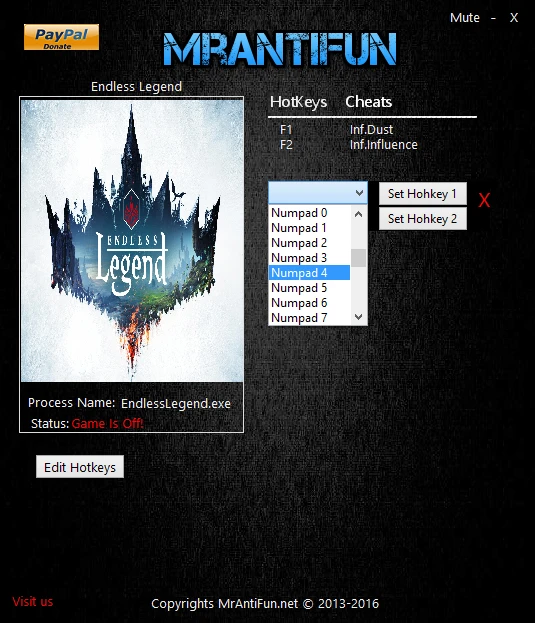Choose Numpad 3 in the dropdown list

[309, 258]
